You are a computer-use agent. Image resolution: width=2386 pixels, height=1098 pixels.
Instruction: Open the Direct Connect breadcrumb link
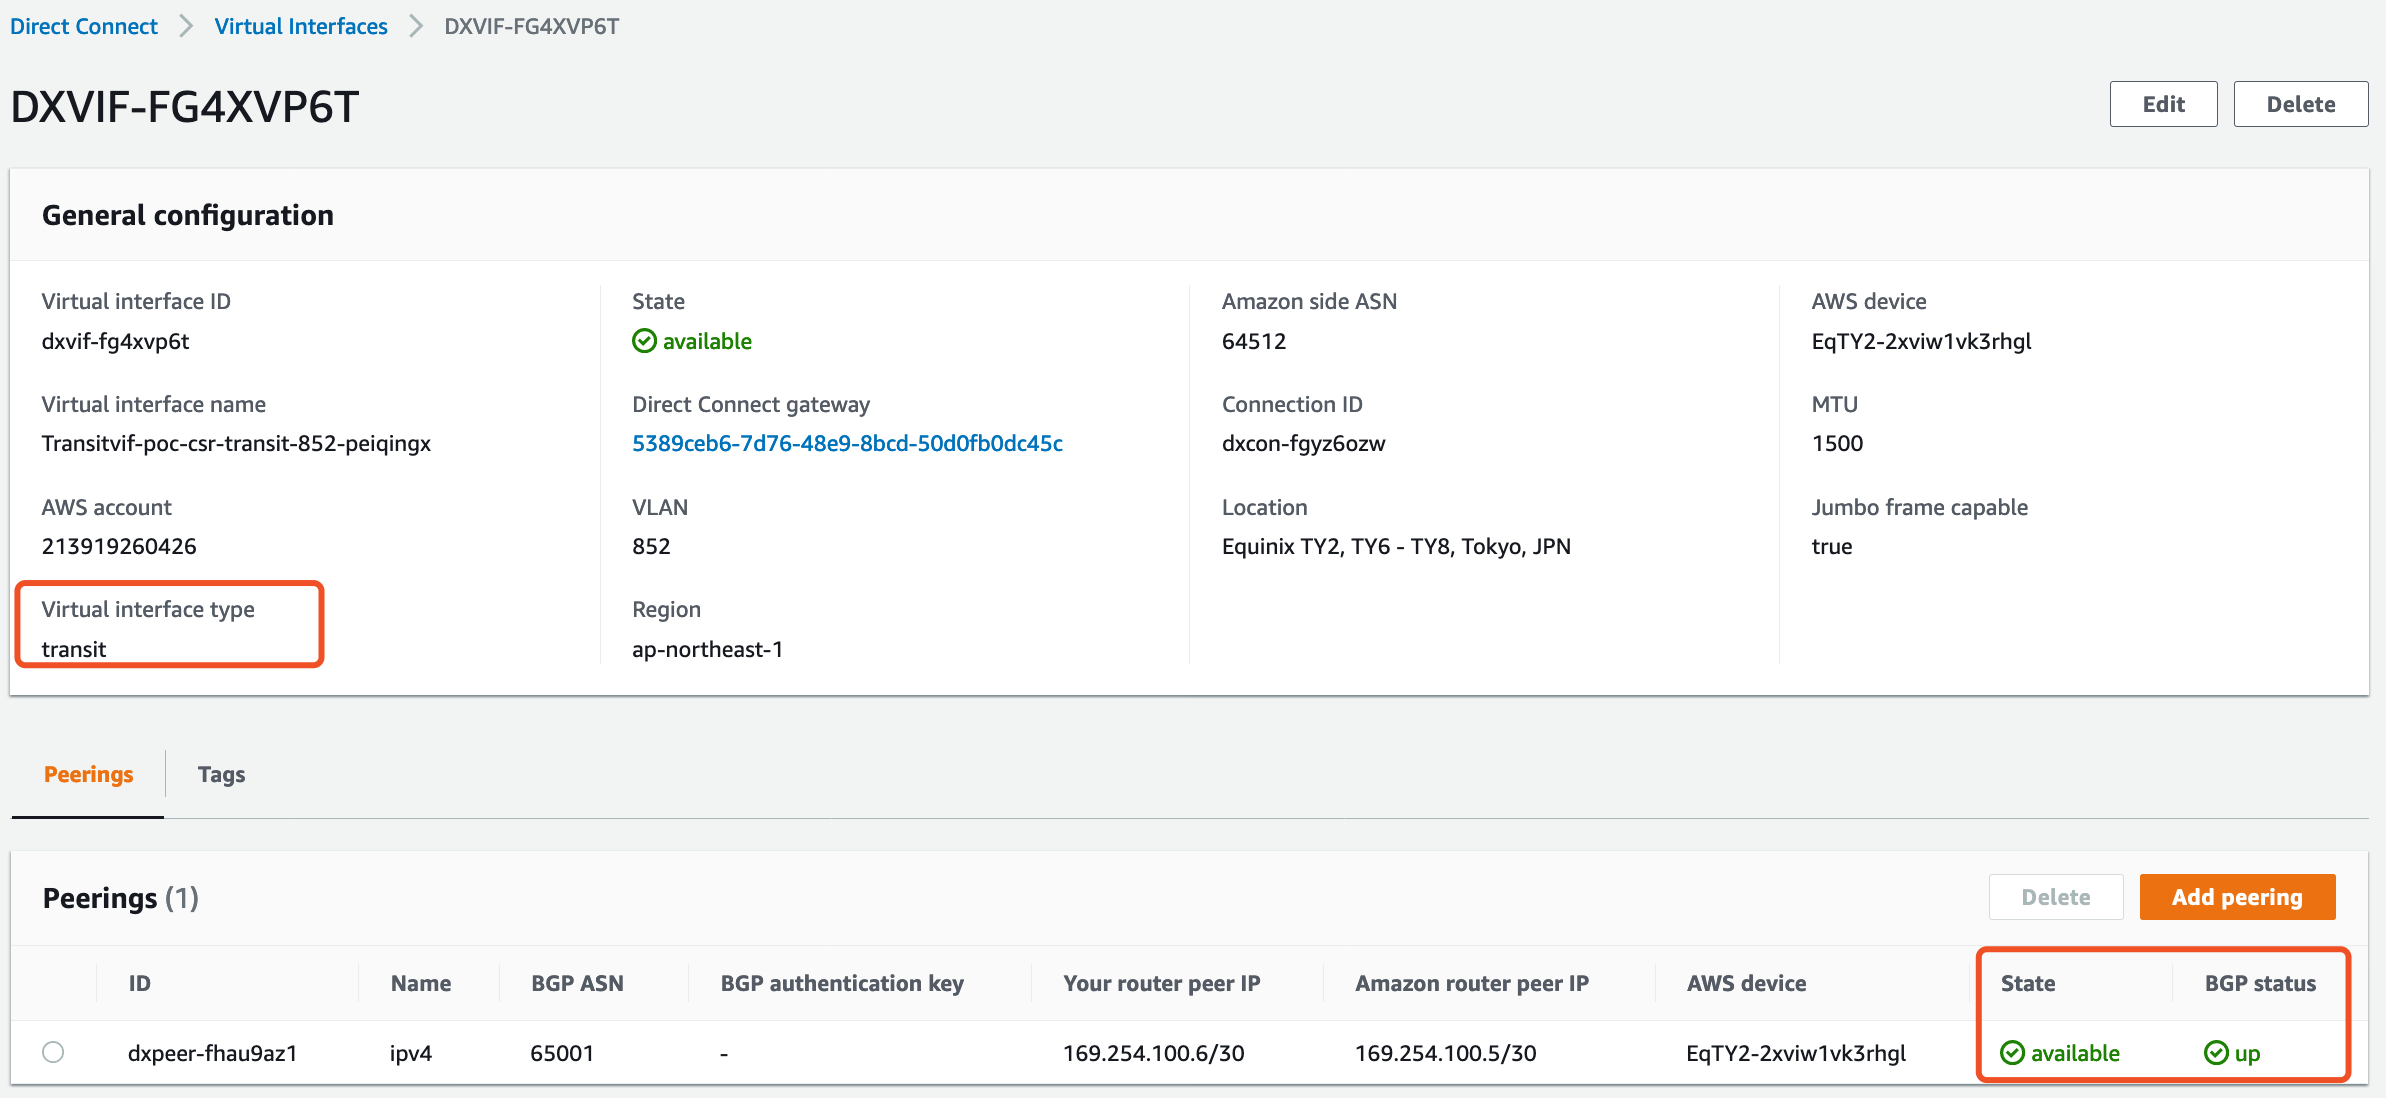click(84, 26)
